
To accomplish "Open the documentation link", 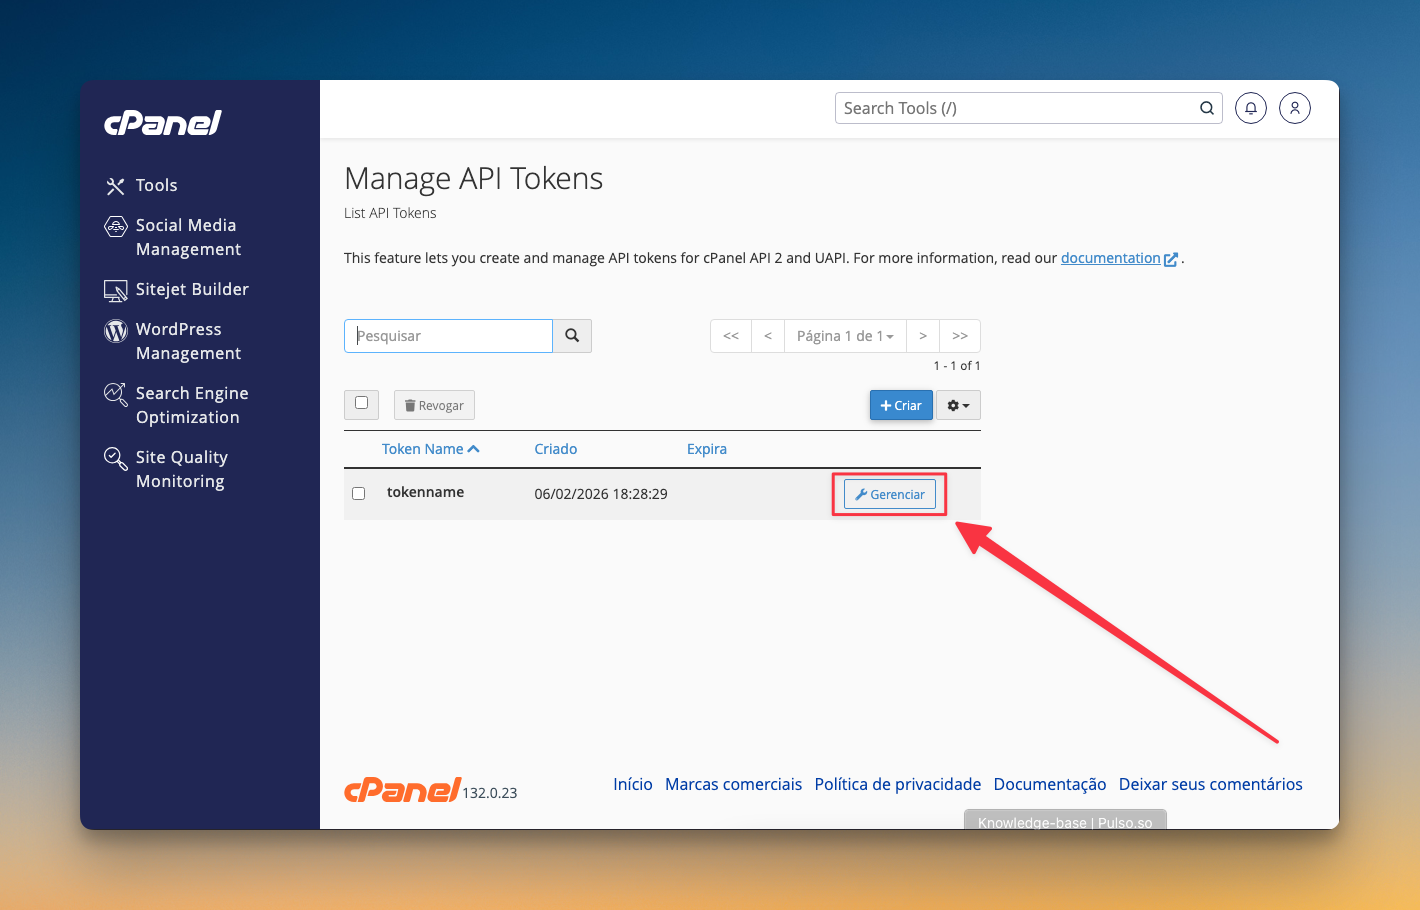I will (1110, 258).
